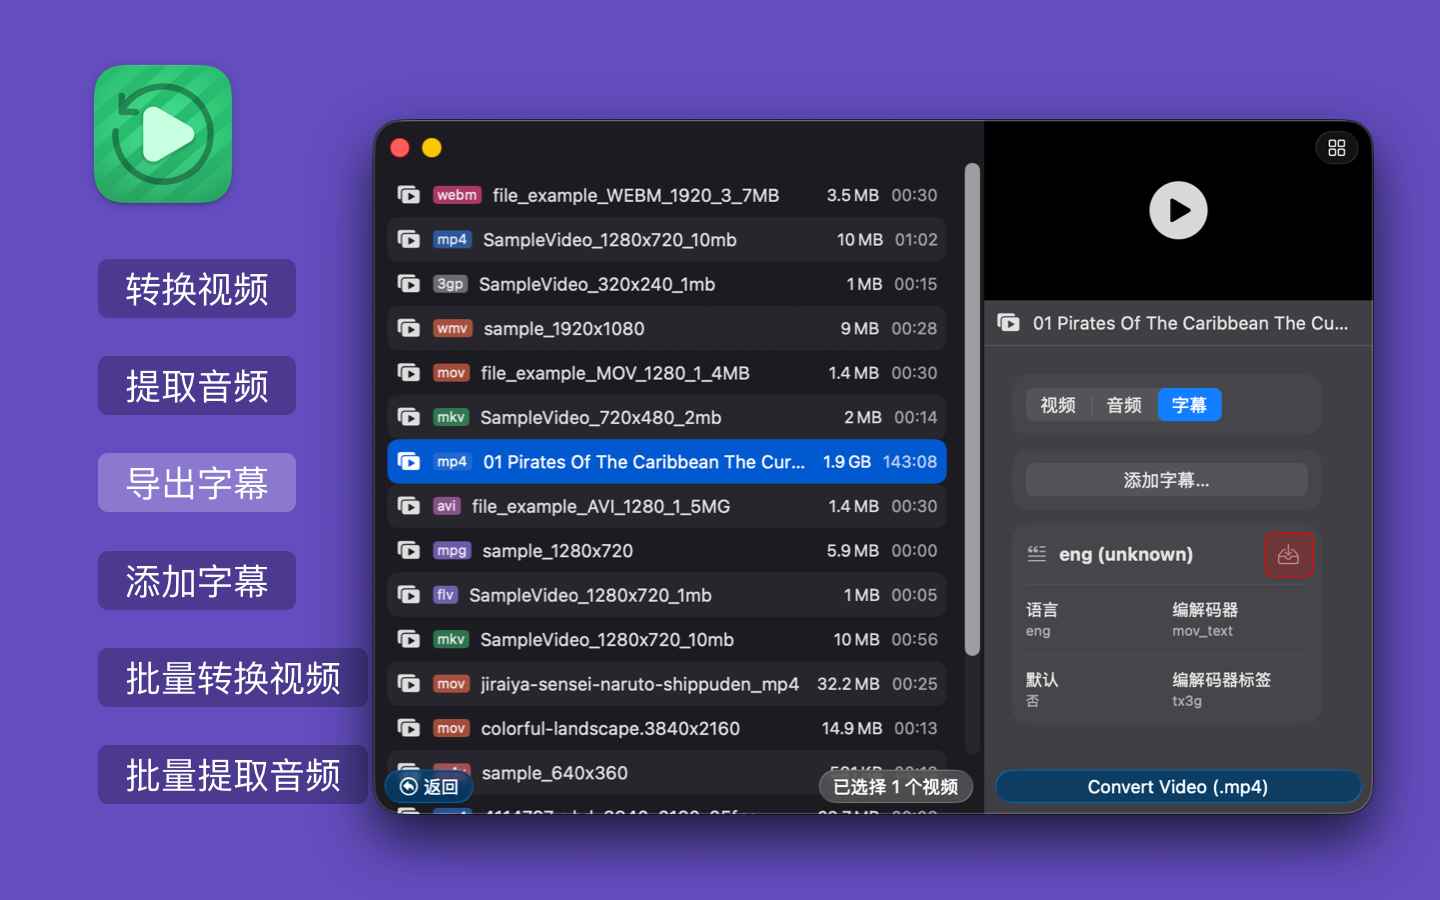This screenshot has height=900, width=1440.
Task: Click the export subtitle icon beside eng (unknown)
Action: 1288,555
